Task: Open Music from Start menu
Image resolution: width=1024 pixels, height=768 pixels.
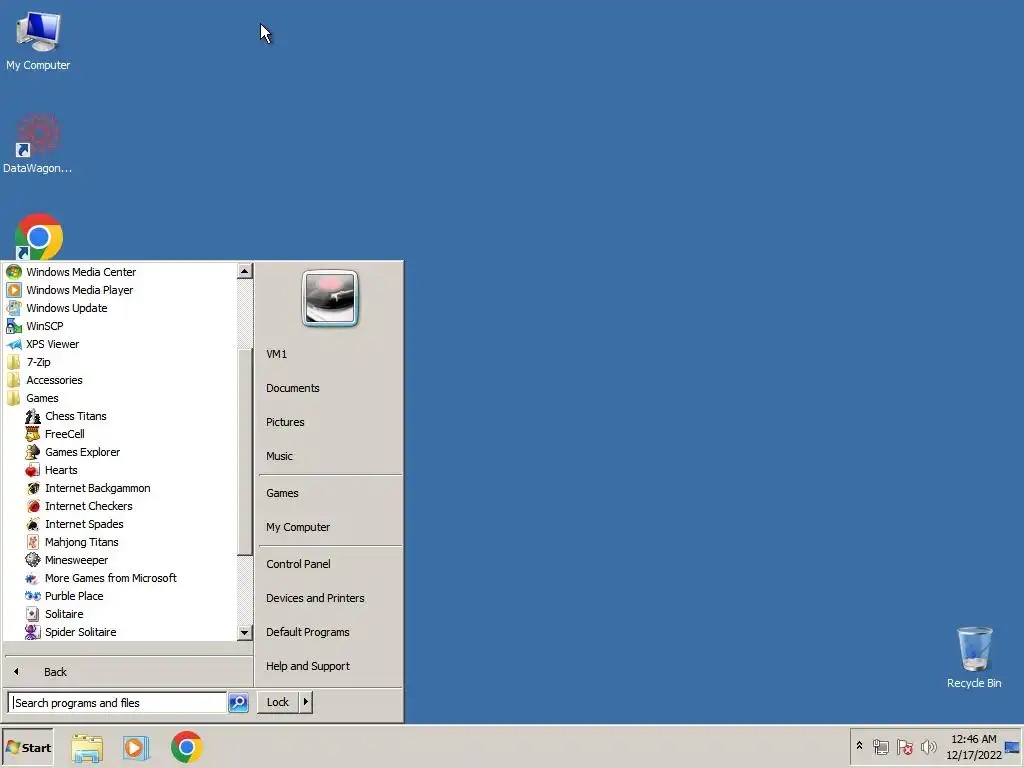Action: pos(280,456)
